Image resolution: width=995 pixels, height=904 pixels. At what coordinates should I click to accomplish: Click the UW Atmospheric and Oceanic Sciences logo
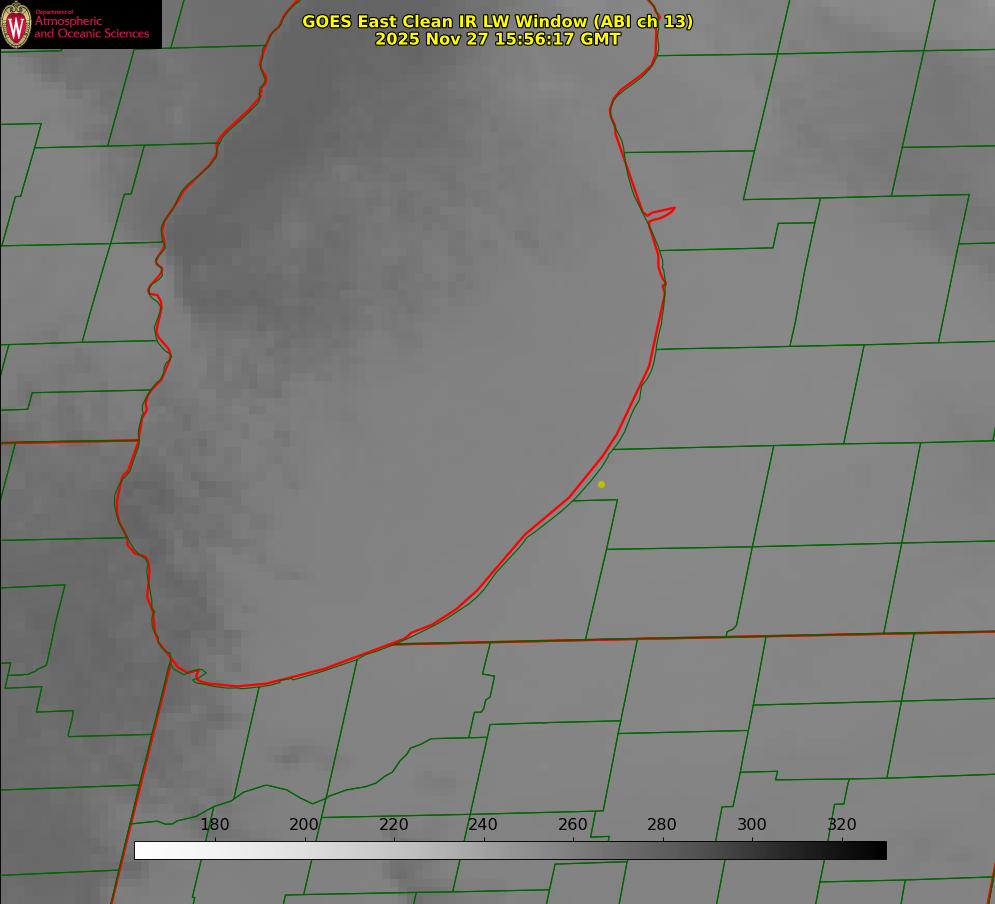(81, 24)
